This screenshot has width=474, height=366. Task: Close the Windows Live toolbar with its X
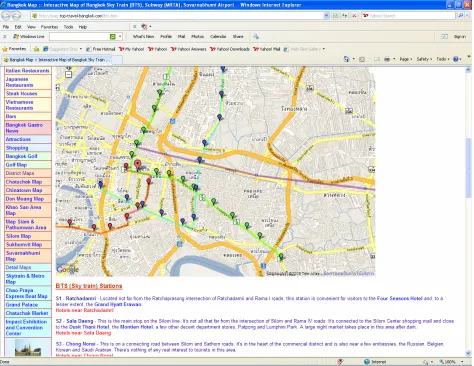pos(5,37)
